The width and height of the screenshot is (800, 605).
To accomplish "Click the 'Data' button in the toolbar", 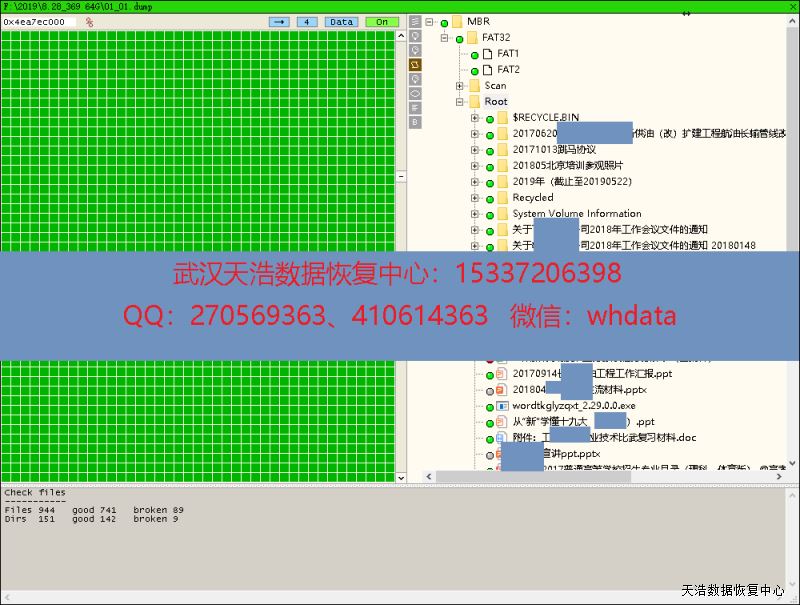I will click(342, 21).
